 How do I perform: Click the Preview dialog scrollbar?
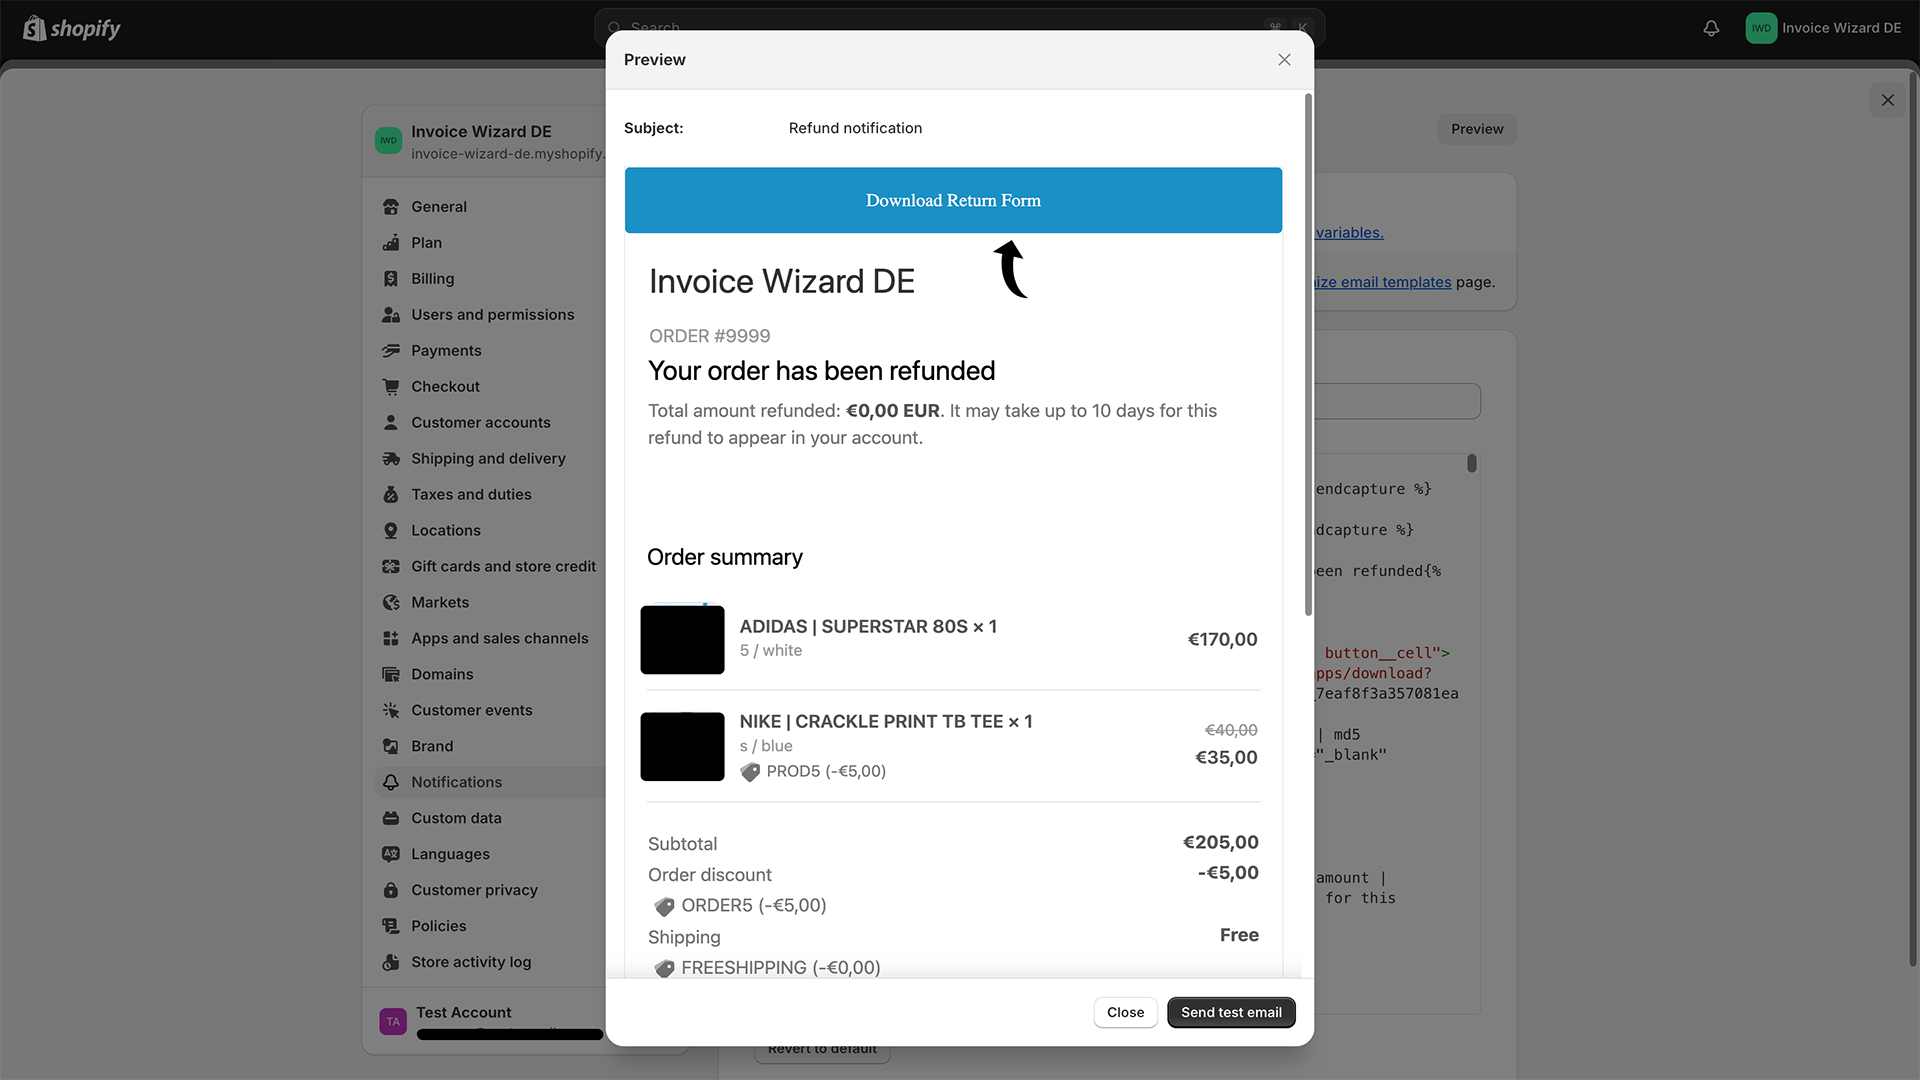(1308, 355)
